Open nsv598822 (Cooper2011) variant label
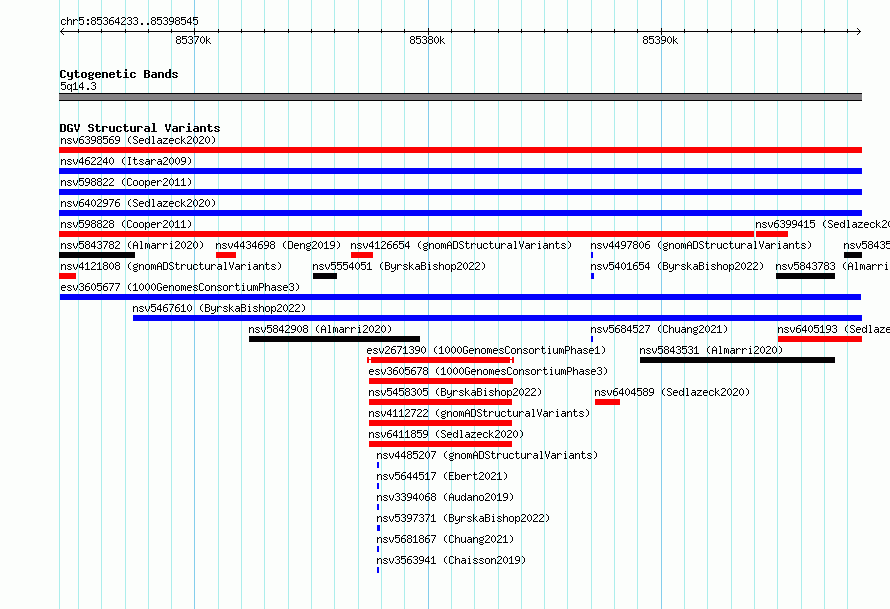Image resolution: width=890 pixels, height=609 pixels. click(x=126, y=182)
